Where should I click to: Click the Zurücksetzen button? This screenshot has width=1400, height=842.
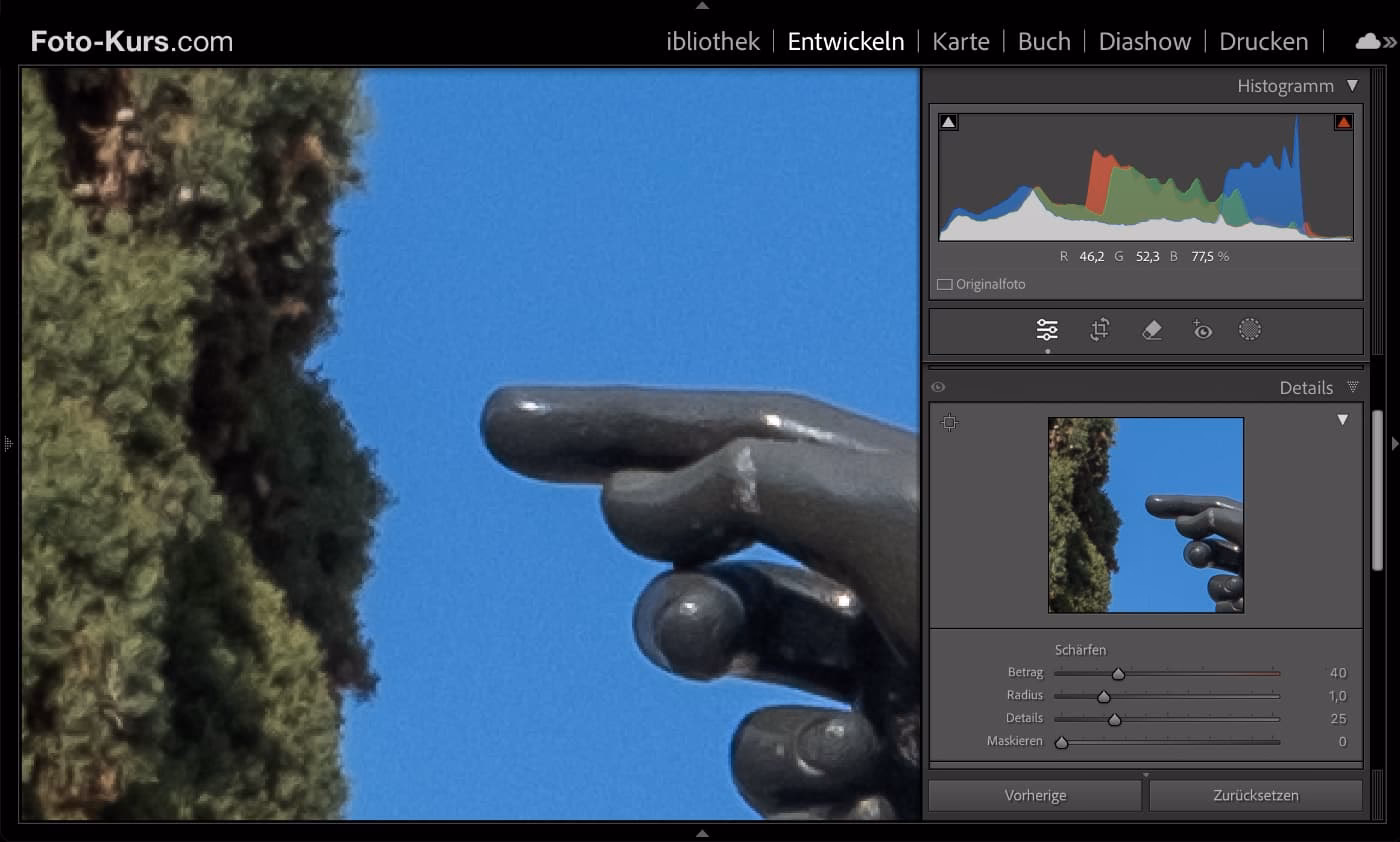1256,794
